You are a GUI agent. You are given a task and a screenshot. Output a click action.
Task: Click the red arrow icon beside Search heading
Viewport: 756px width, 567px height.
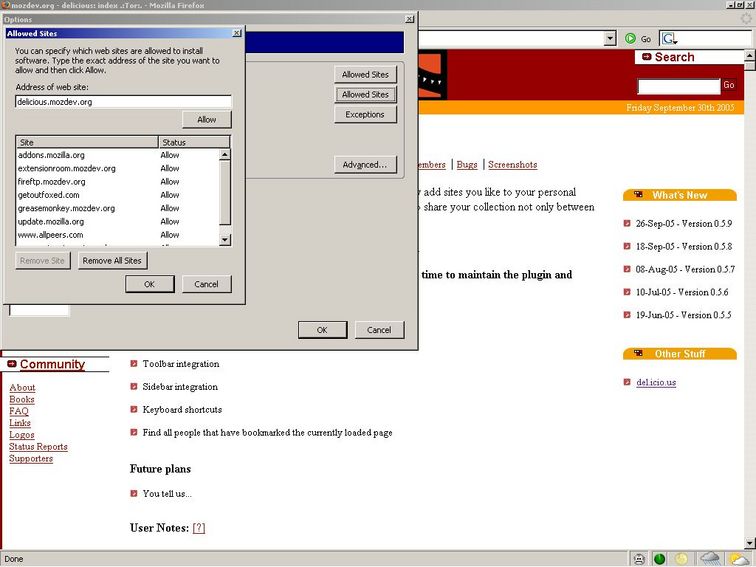tap(647, 57)
